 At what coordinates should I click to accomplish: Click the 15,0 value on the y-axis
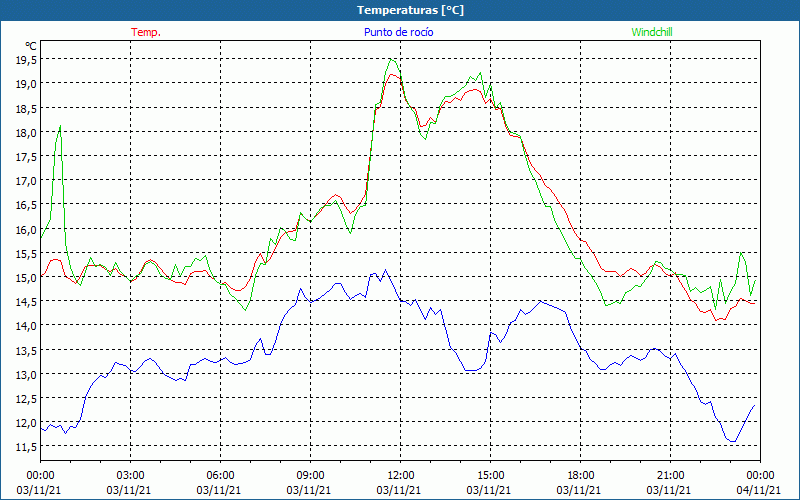(26, 278)
